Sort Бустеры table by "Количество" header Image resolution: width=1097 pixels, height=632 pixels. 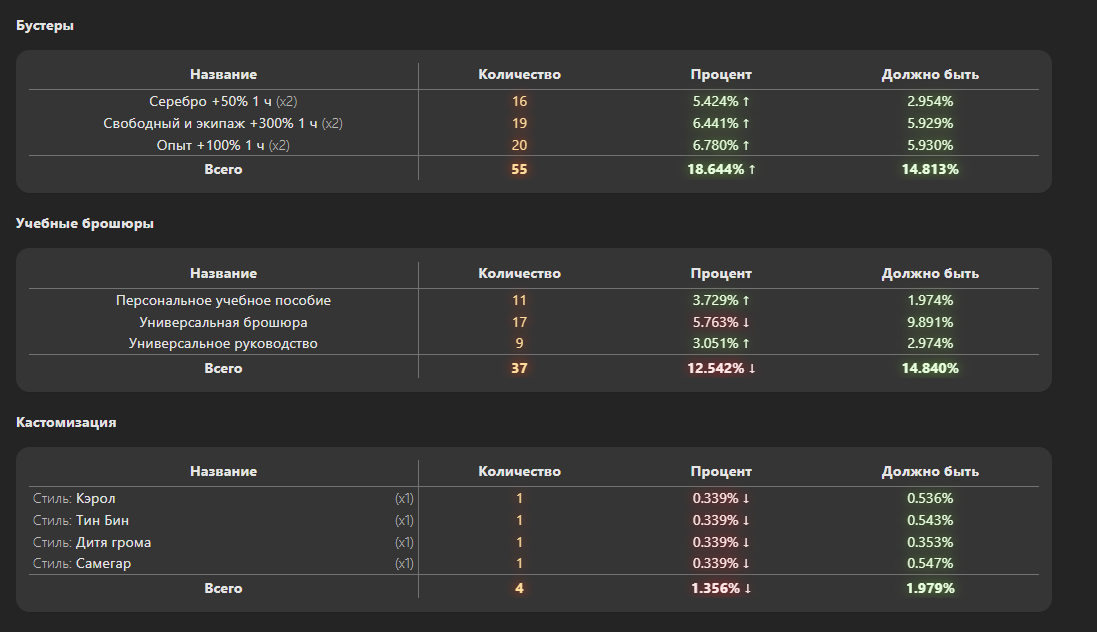tap(519, 75)
